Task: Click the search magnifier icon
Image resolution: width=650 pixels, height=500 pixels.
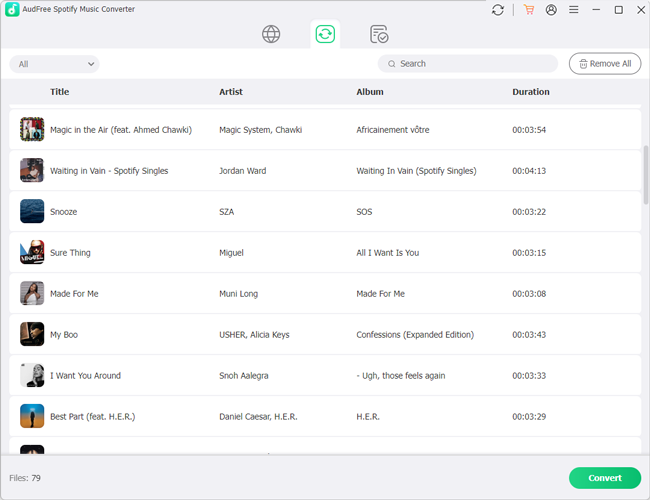Action: pos(391,64)
